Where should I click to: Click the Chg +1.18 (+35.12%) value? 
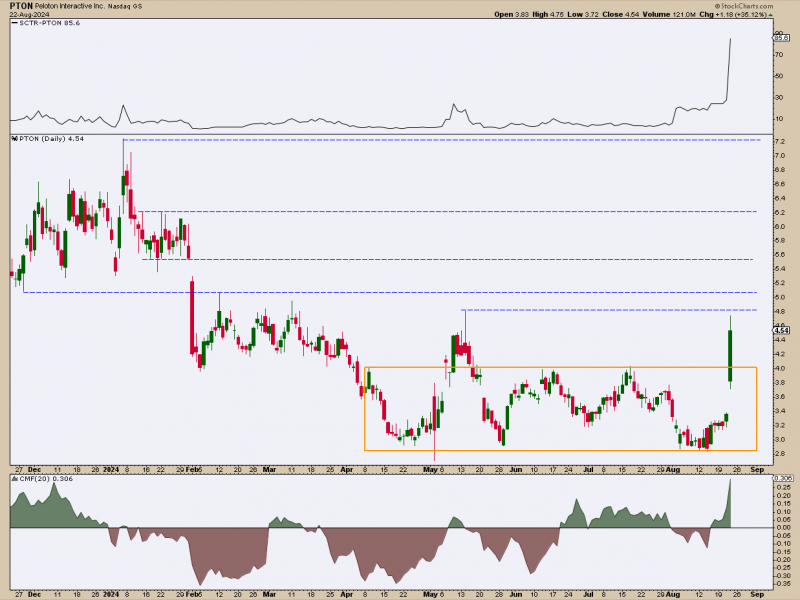coord(733,14)
